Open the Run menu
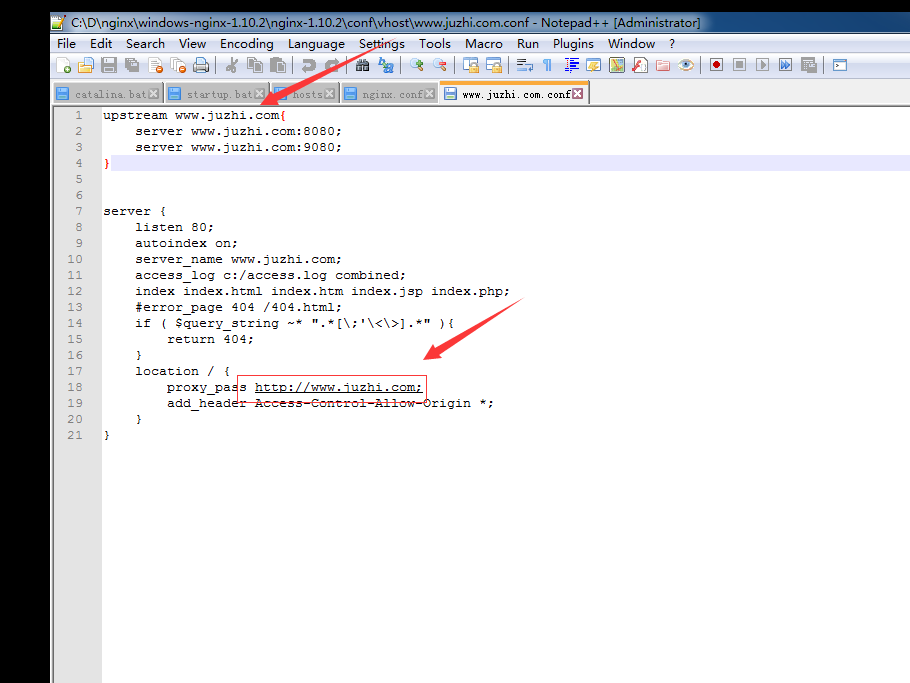910x683 pixels. [528, 44]
